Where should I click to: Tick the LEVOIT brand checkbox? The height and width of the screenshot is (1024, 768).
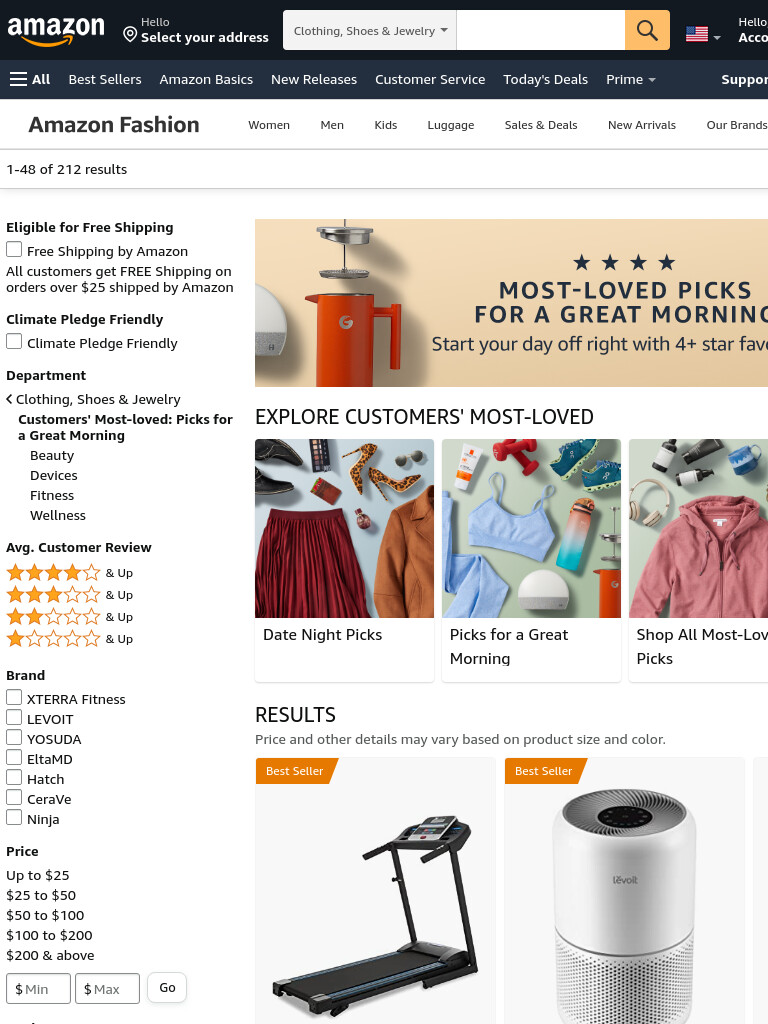14,717
